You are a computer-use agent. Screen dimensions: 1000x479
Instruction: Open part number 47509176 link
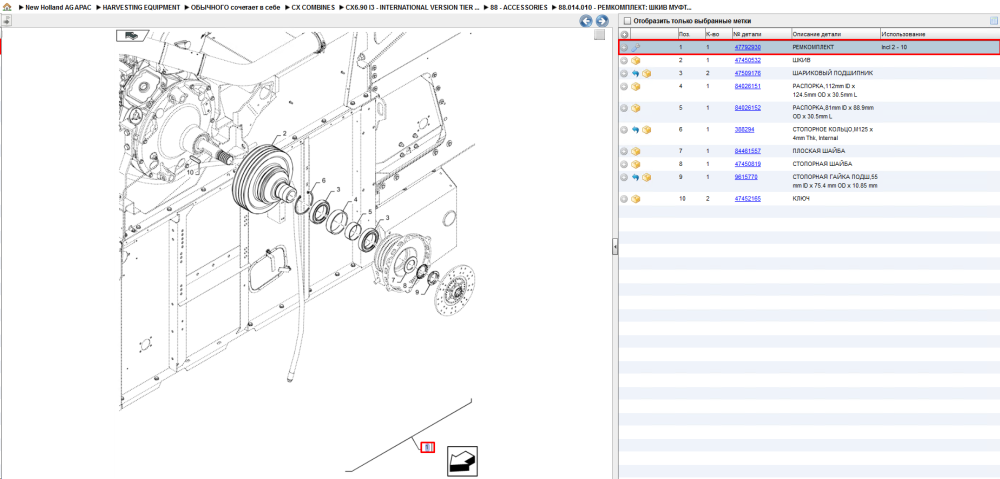pos(747,73)
